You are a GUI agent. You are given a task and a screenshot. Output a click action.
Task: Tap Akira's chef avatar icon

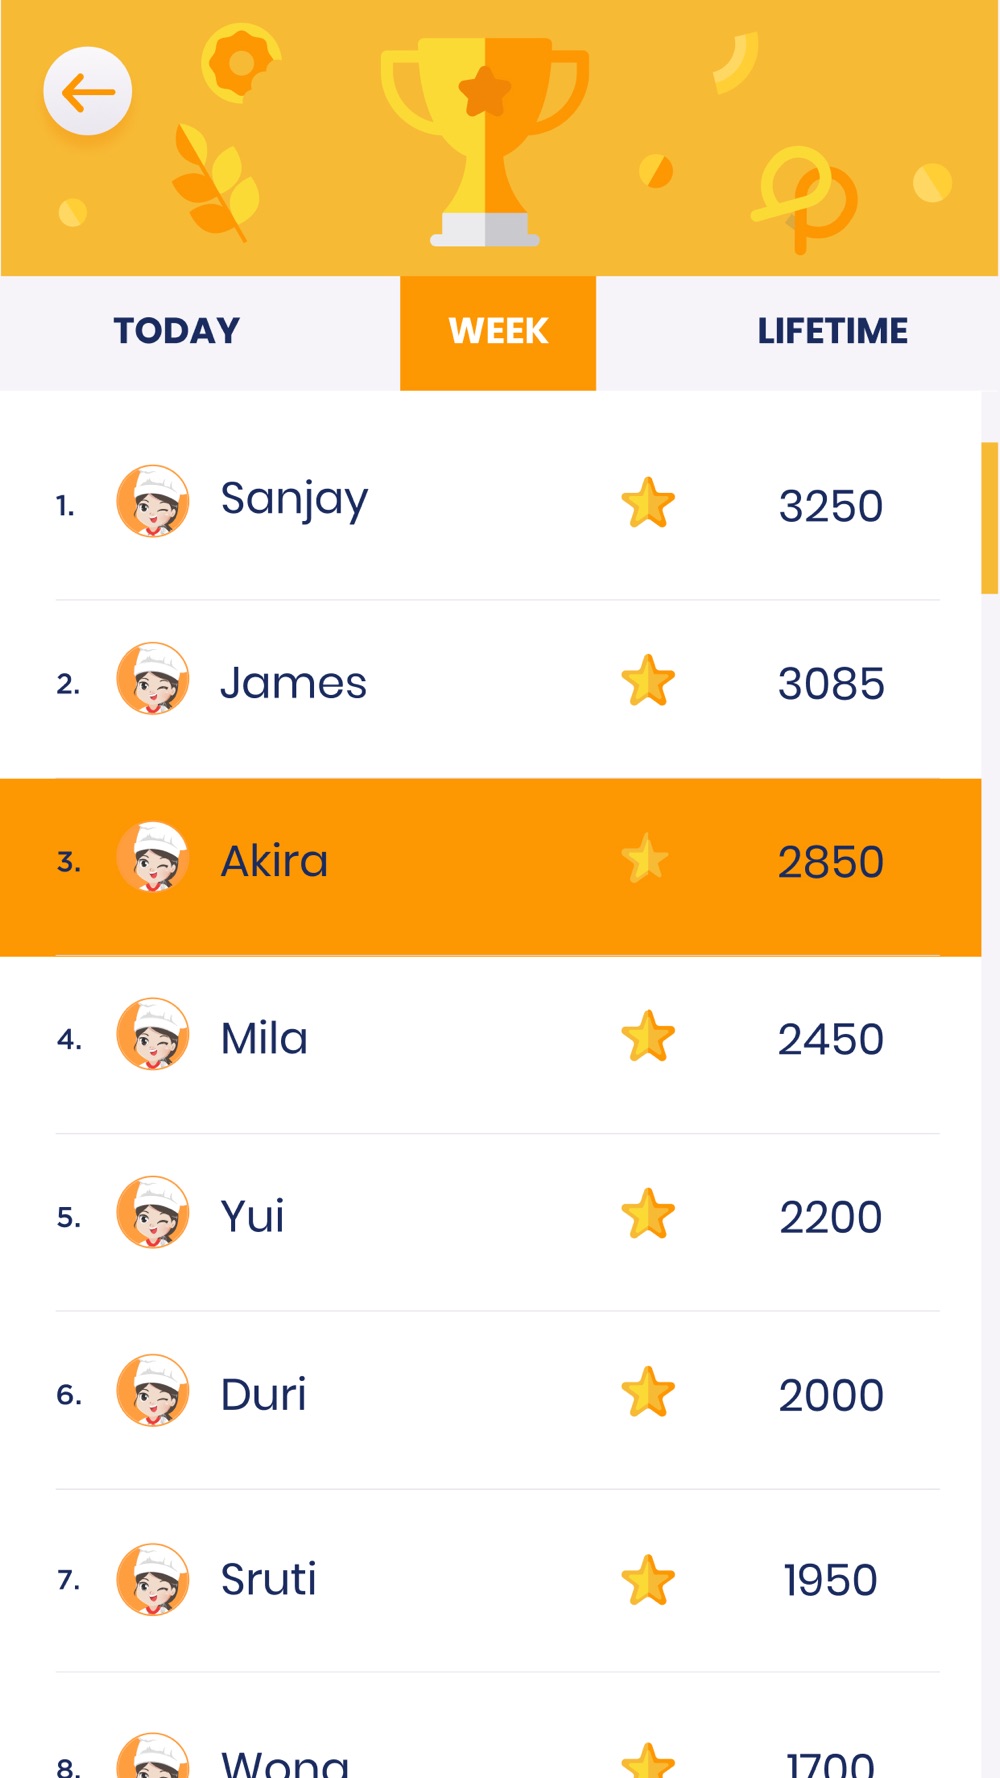point(153,858)
